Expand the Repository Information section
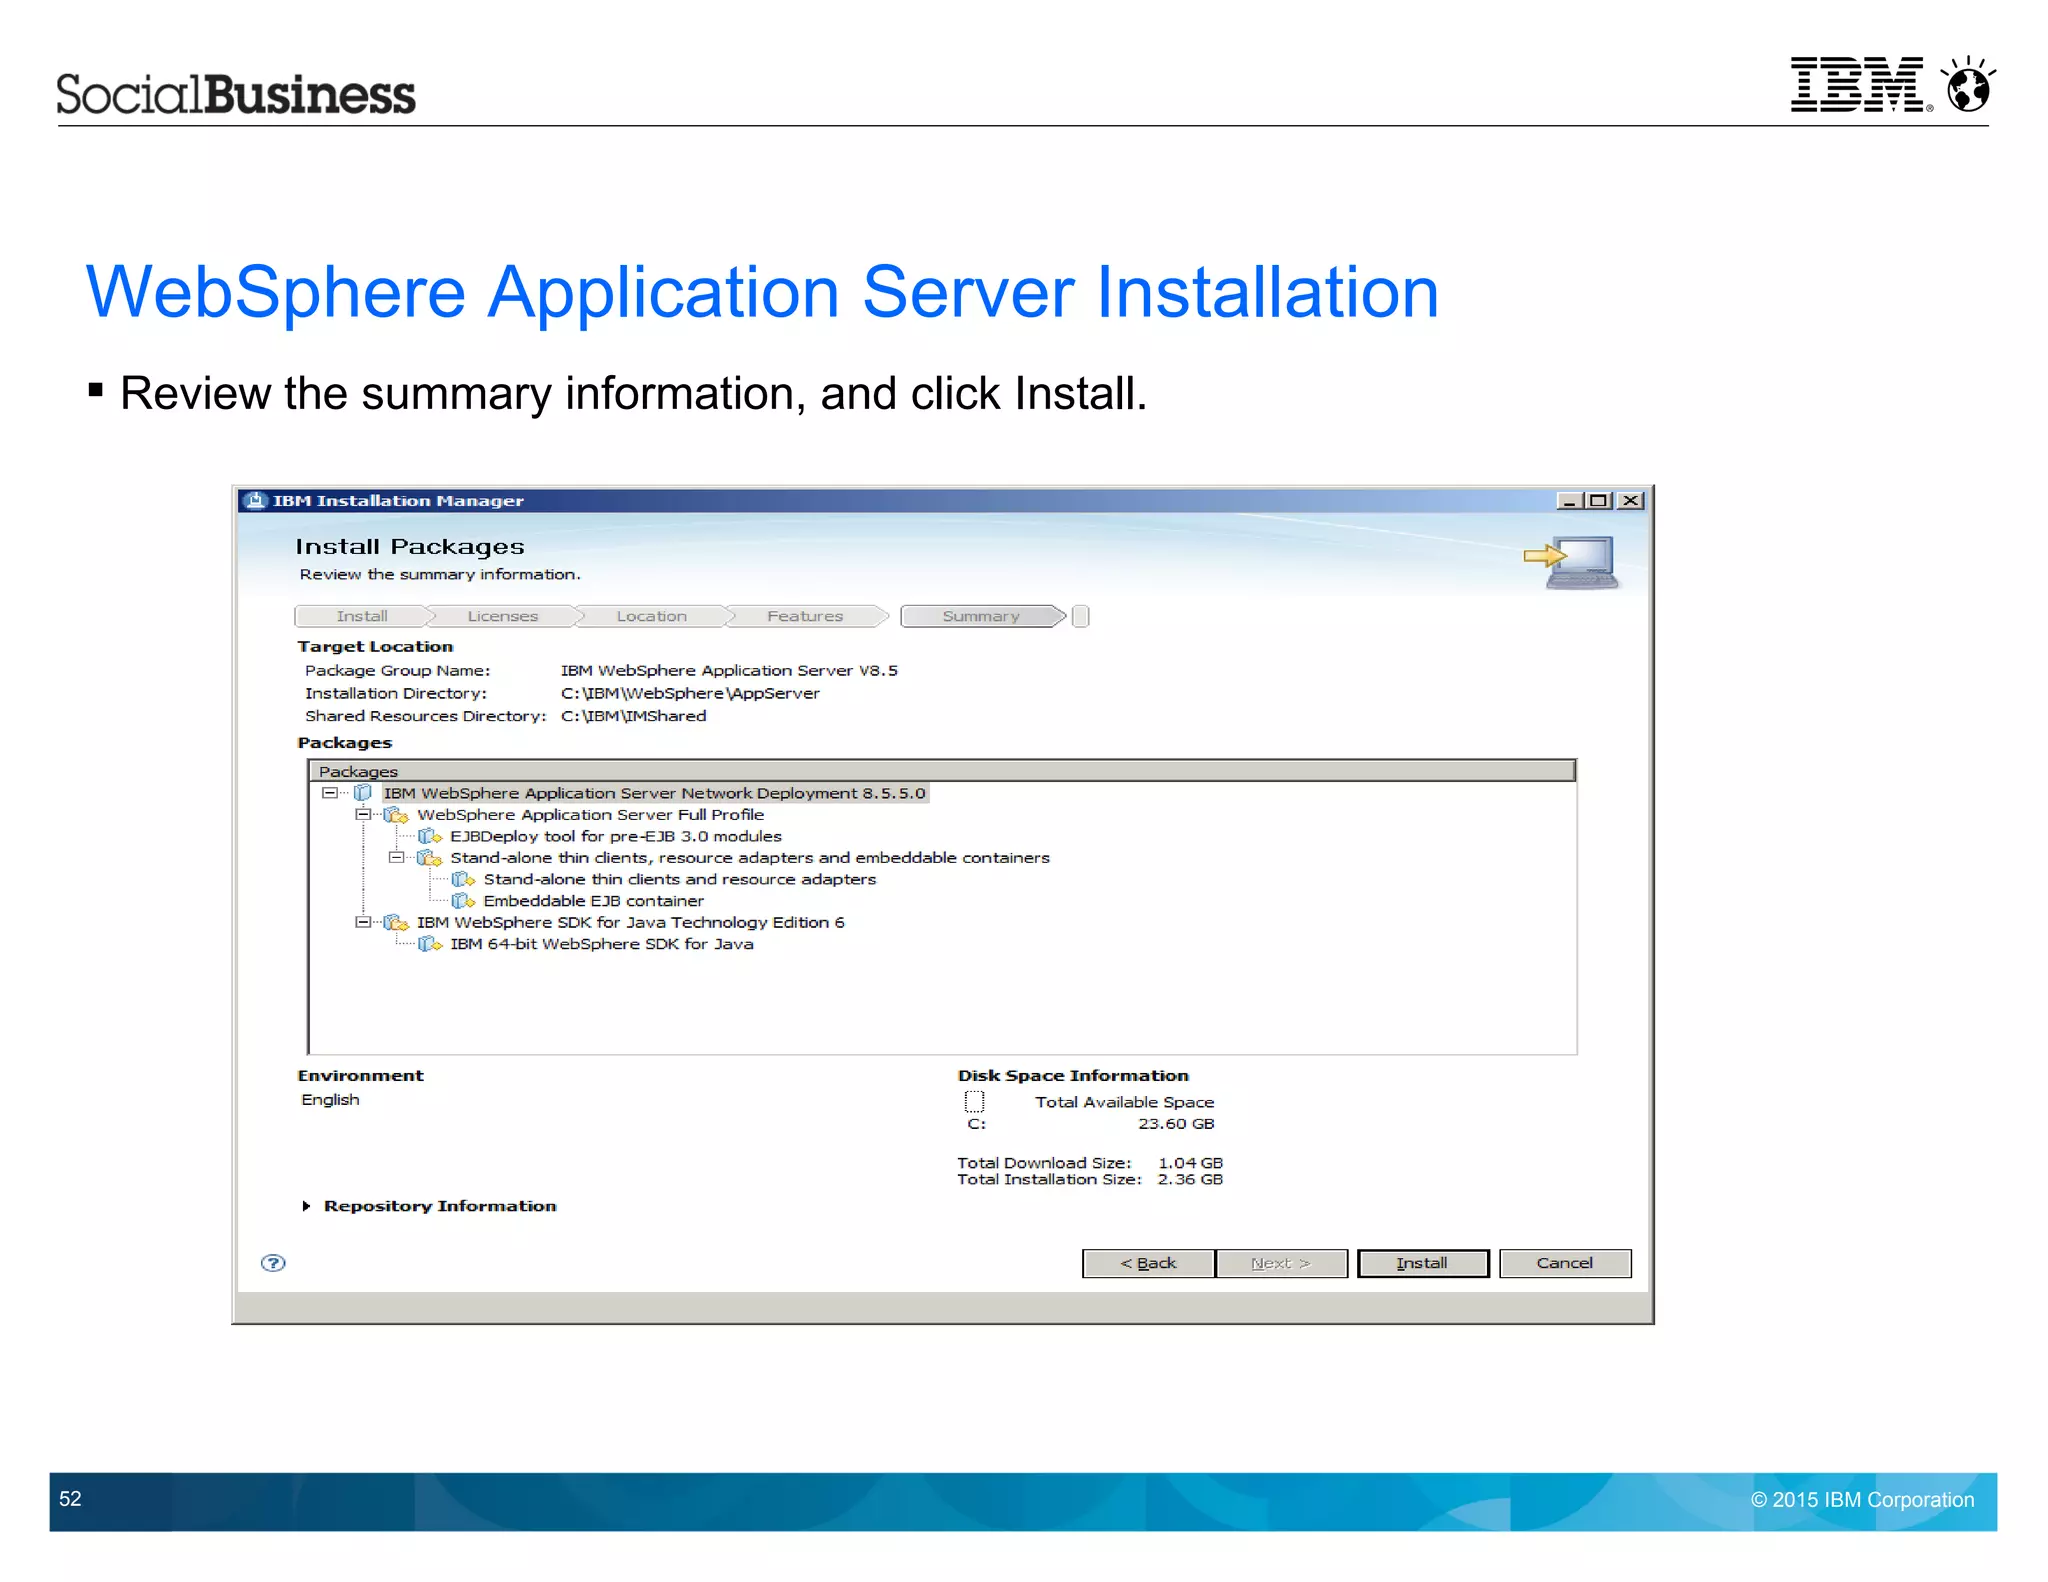 click(x=306, y=1206)
